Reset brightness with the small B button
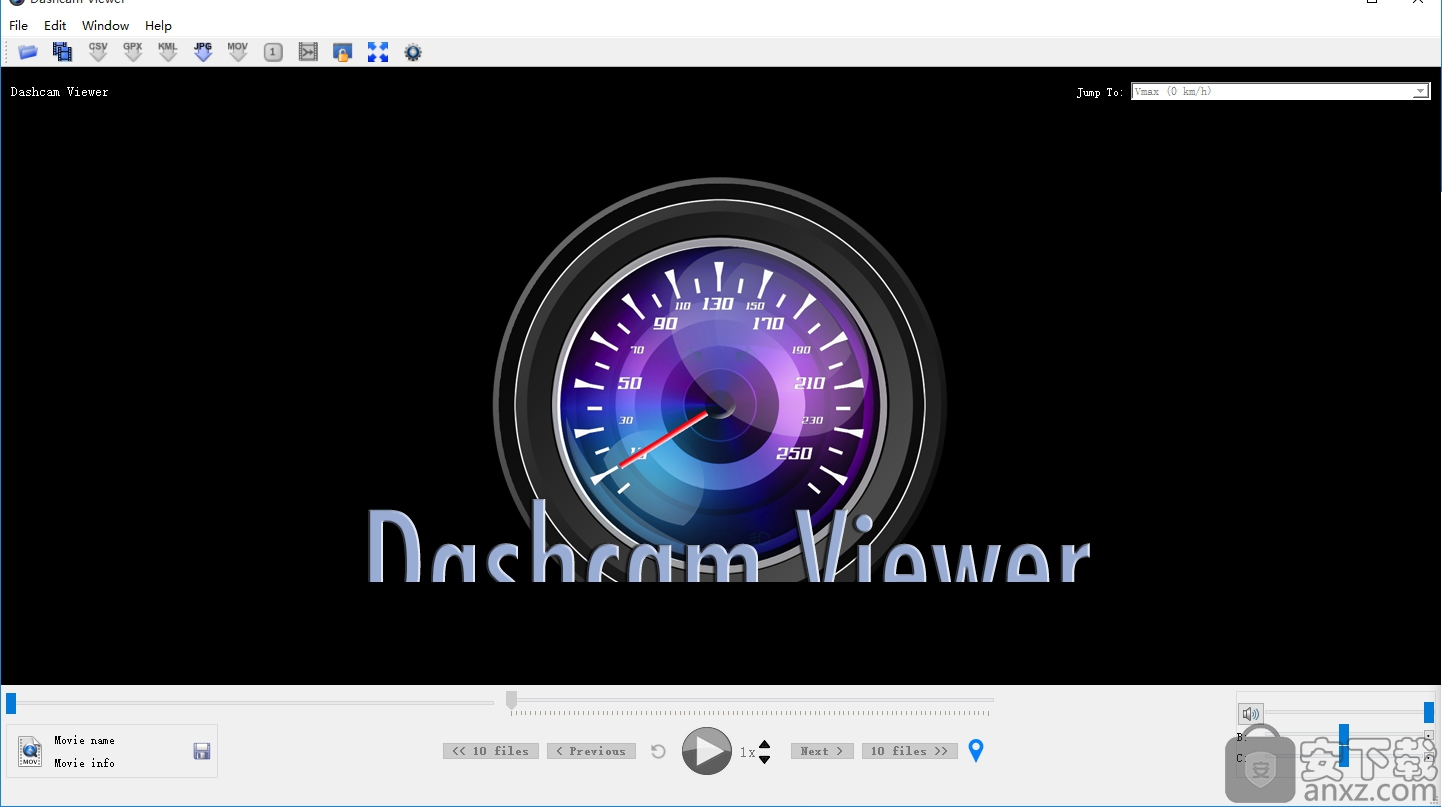 1428,736
